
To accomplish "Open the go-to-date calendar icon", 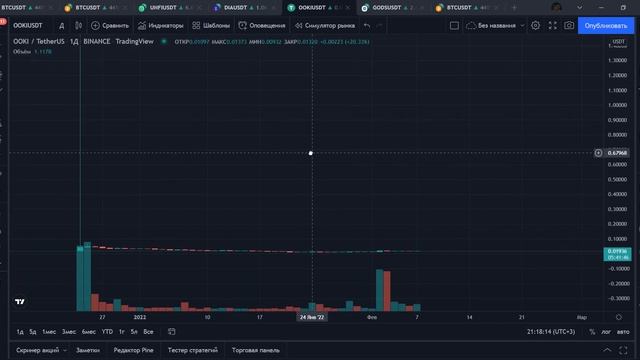I will (x=172, y=332).
